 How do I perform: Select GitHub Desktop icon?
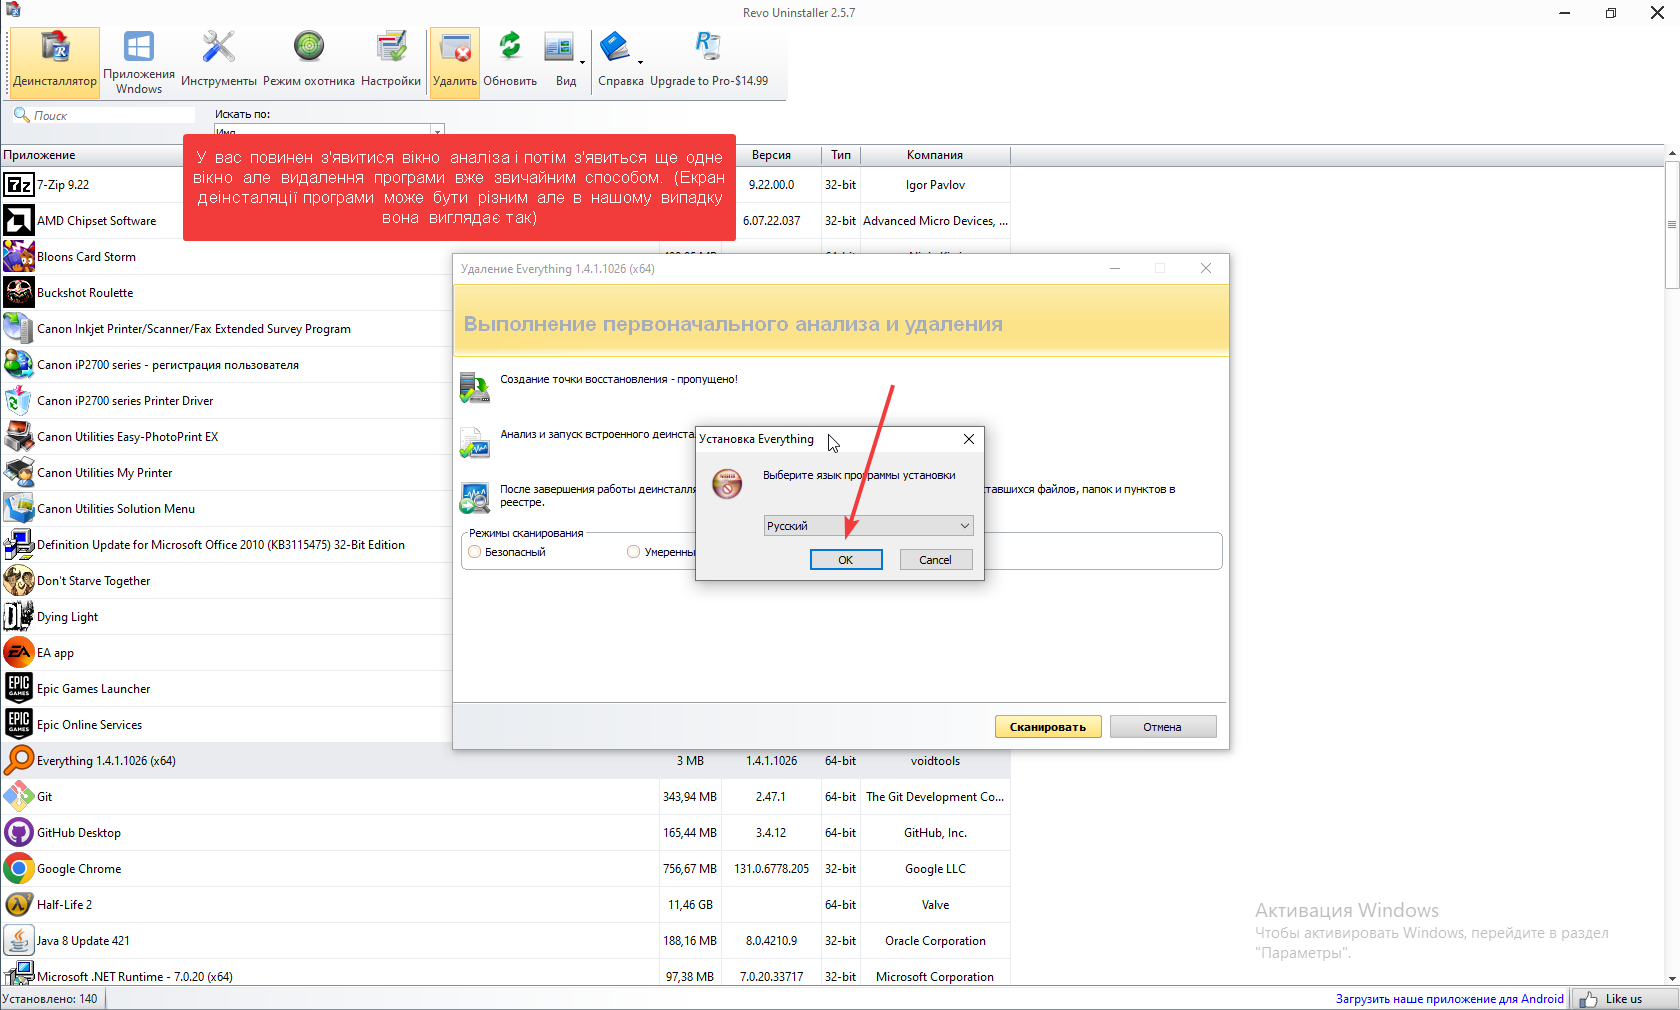point(18,833)
